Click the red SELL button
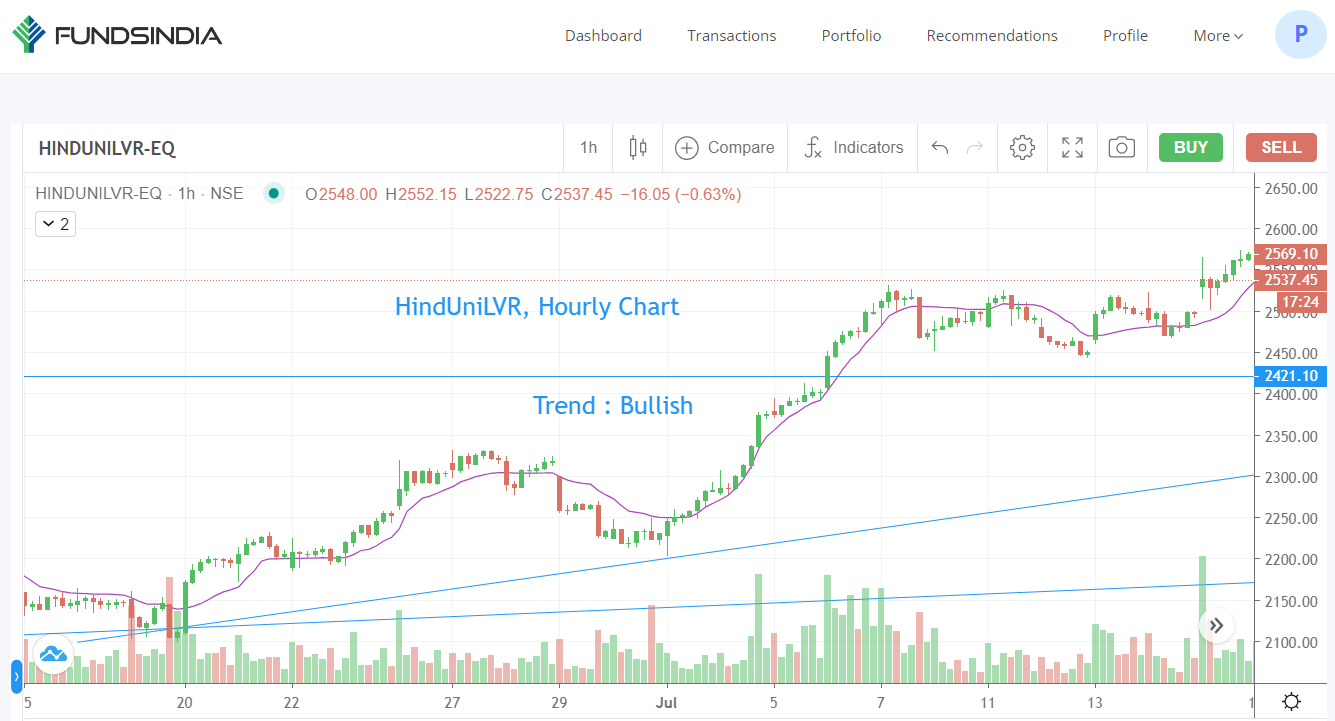Viewport: 1335px width, 721px height. (1281, 147)
